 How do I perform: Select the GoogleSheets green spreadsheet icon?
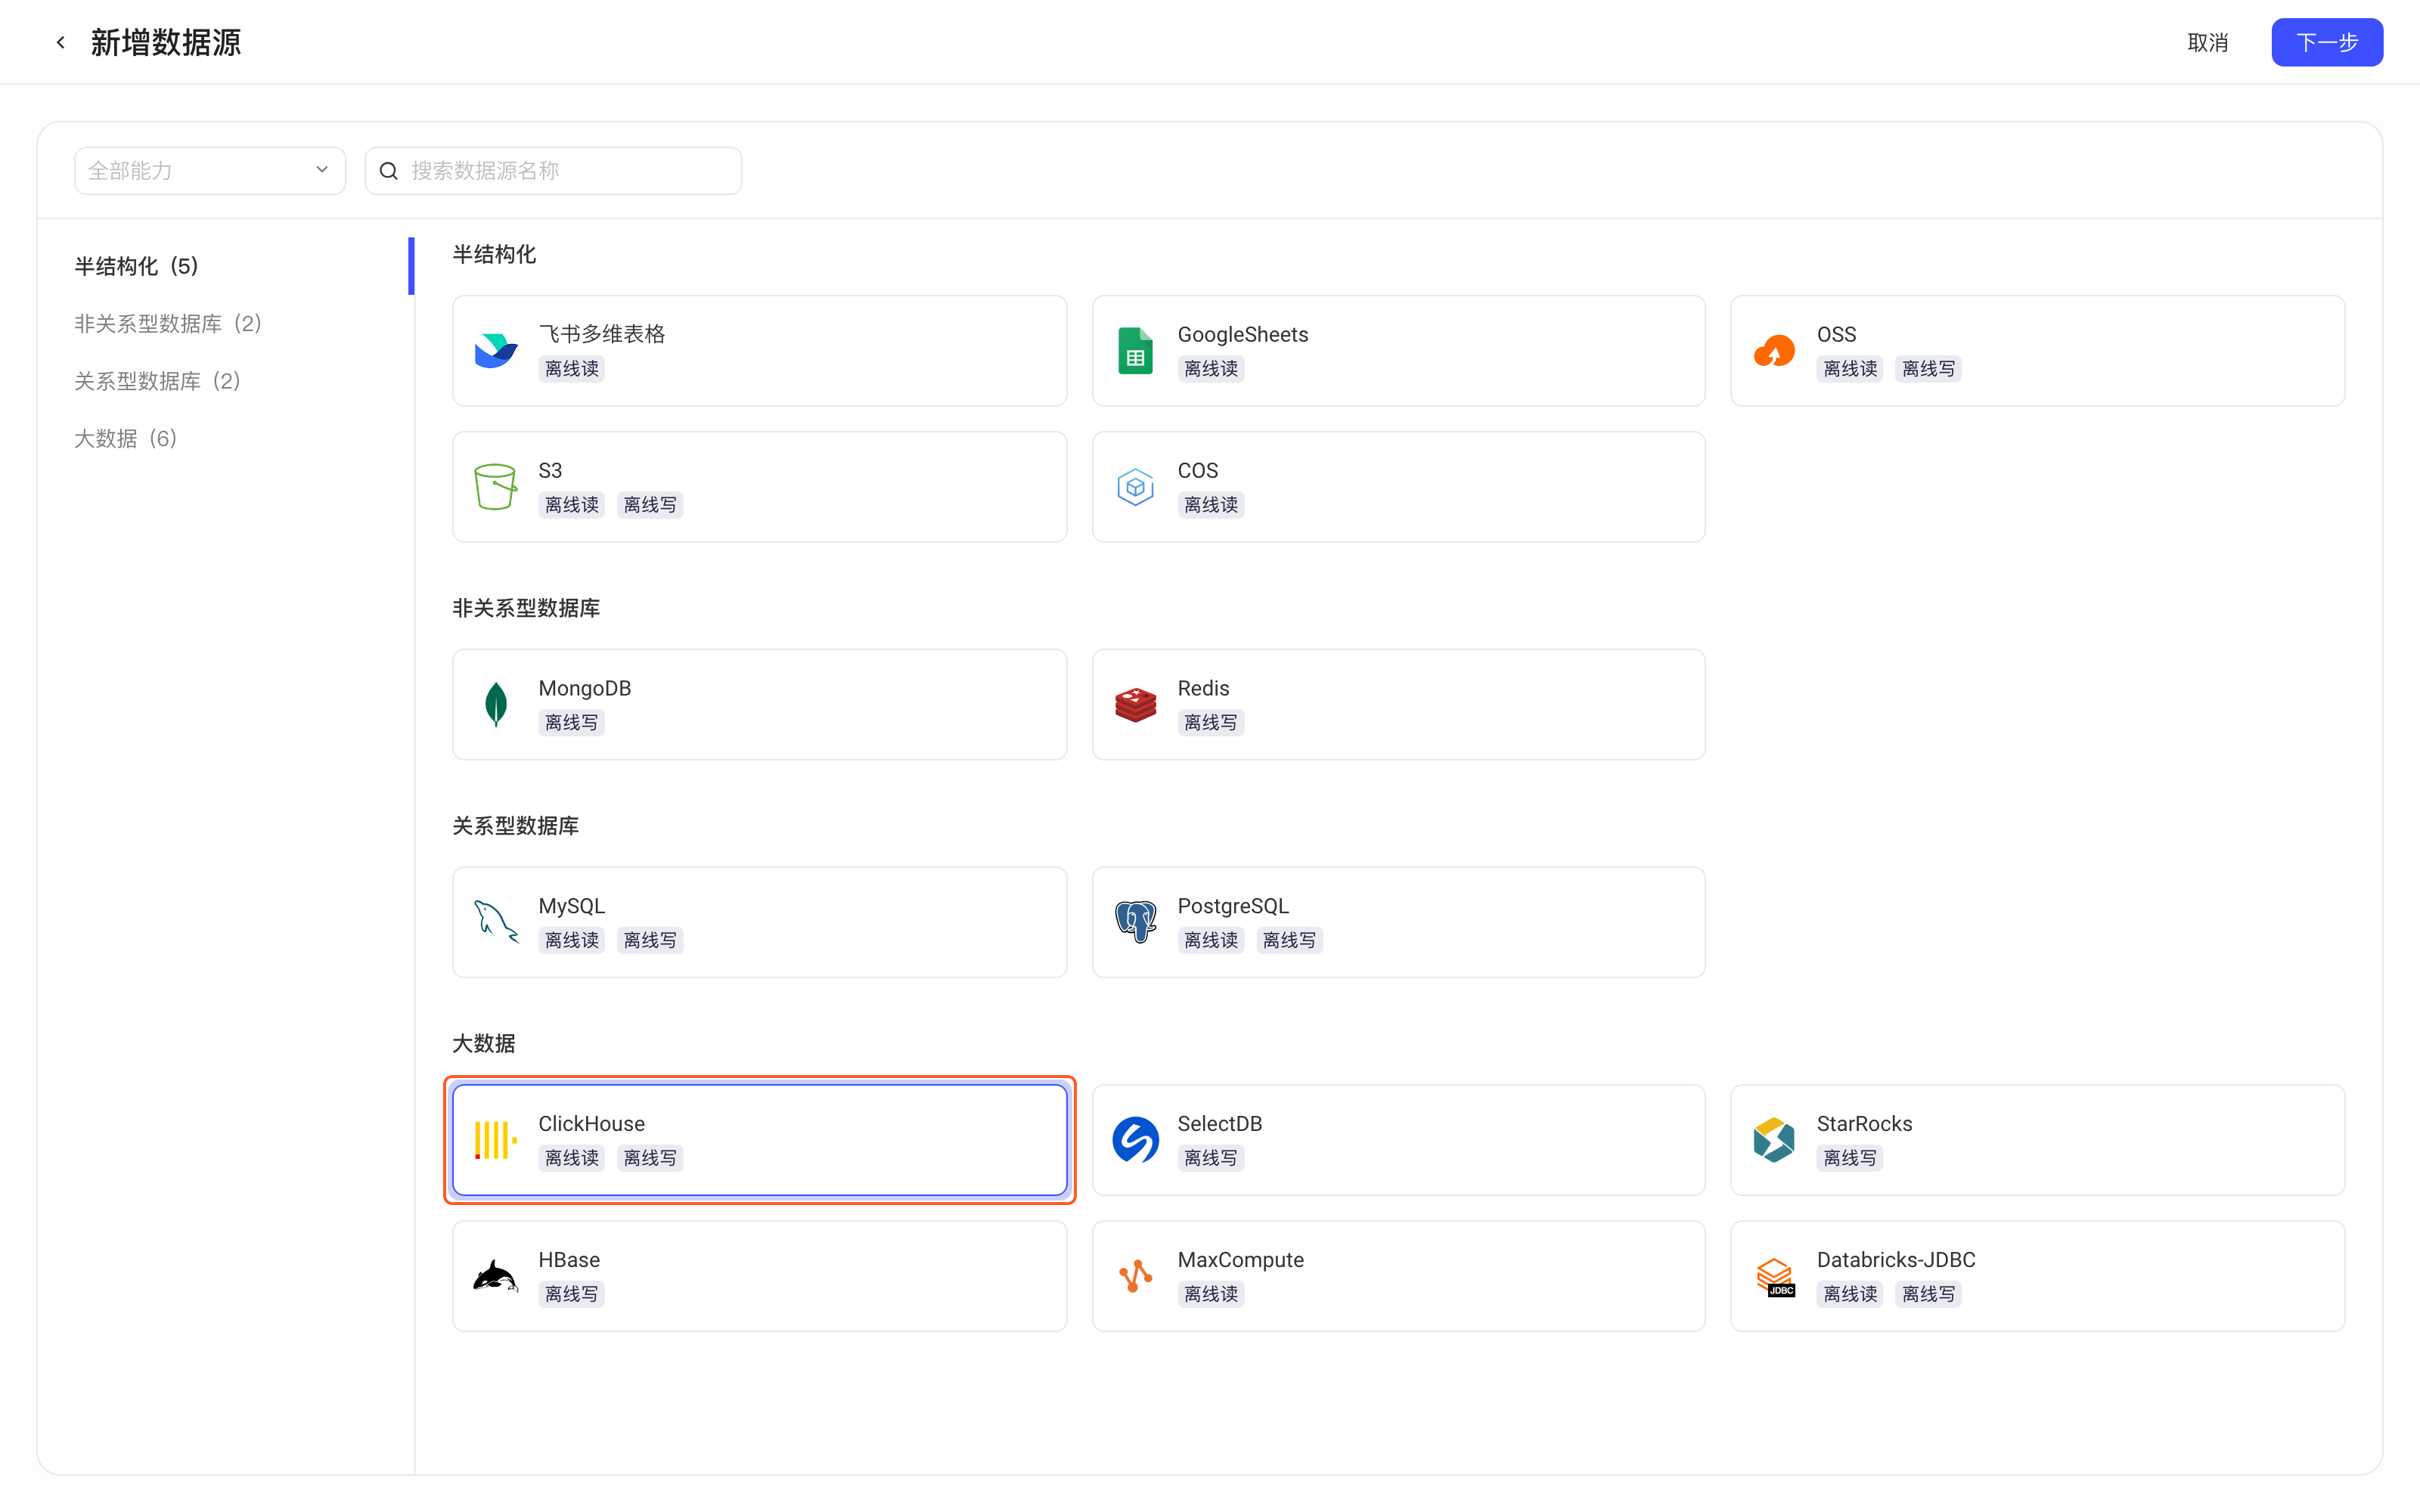click(1135, 351)
